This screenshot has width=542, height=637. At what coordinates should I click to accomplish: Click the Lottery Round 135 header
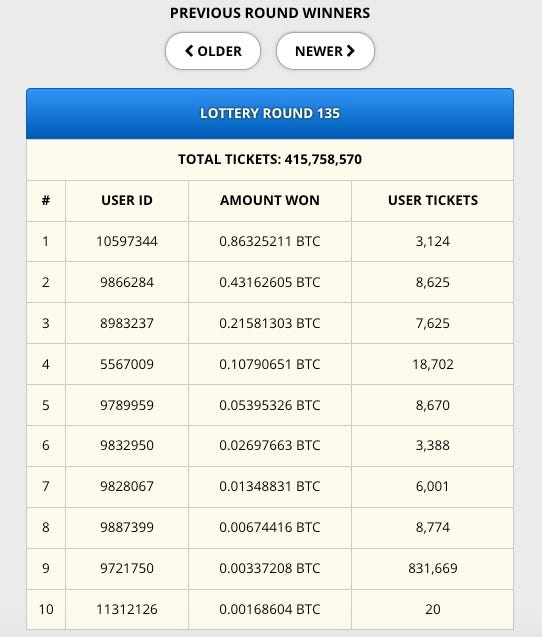[270, 113]
